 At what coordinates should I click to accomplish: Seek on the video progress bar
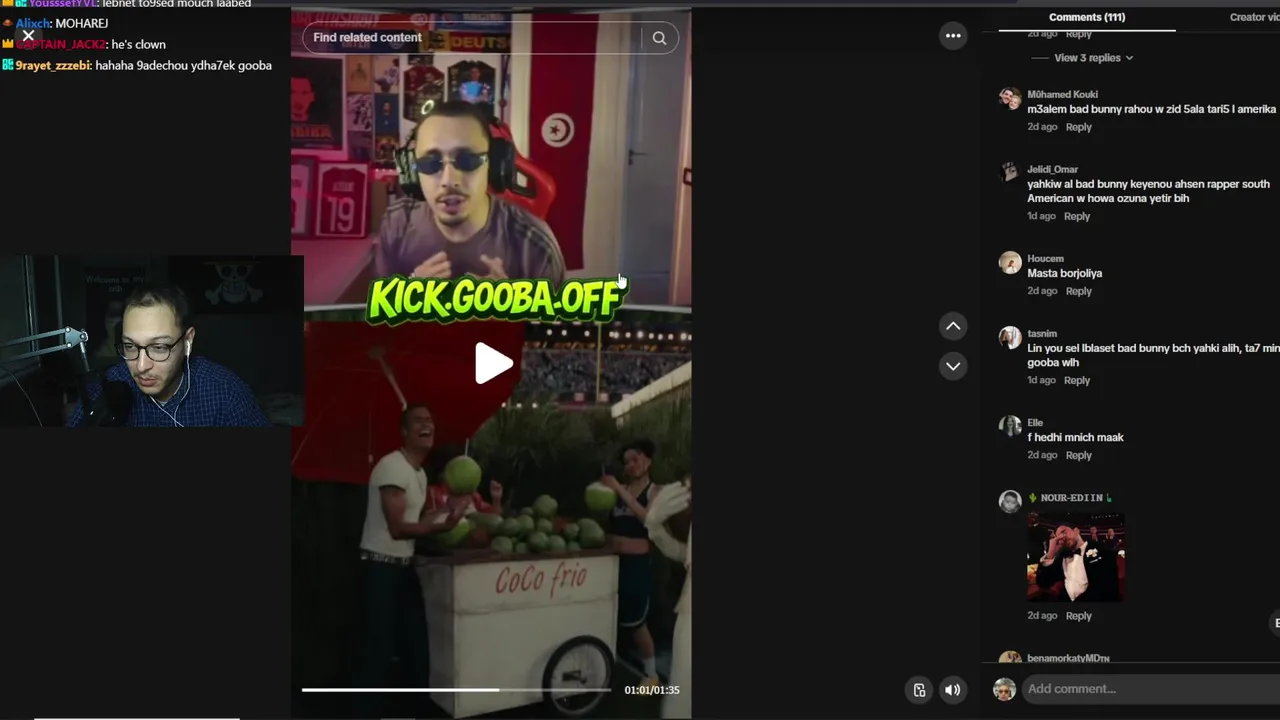coord(456,690)
